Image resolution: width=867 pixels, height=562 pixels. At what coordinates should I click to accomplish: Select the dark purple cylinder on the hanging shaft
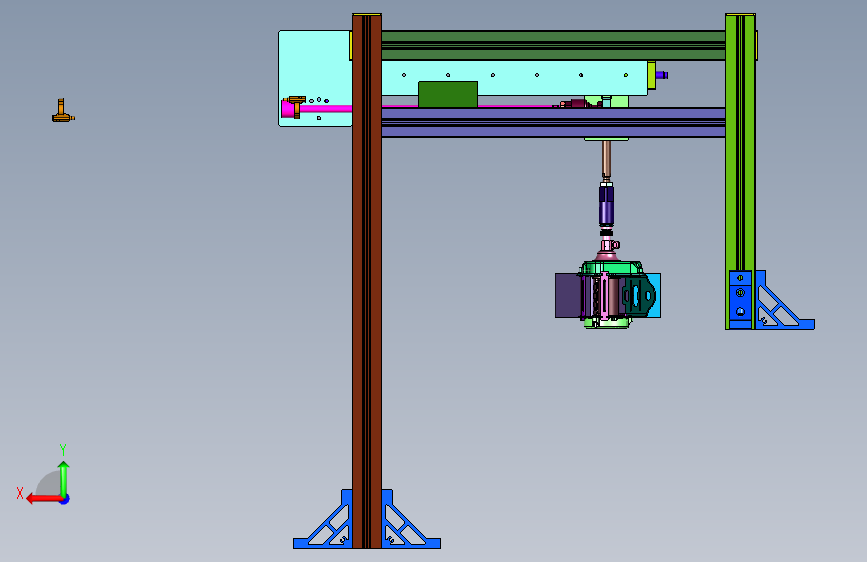coord(607,205)
